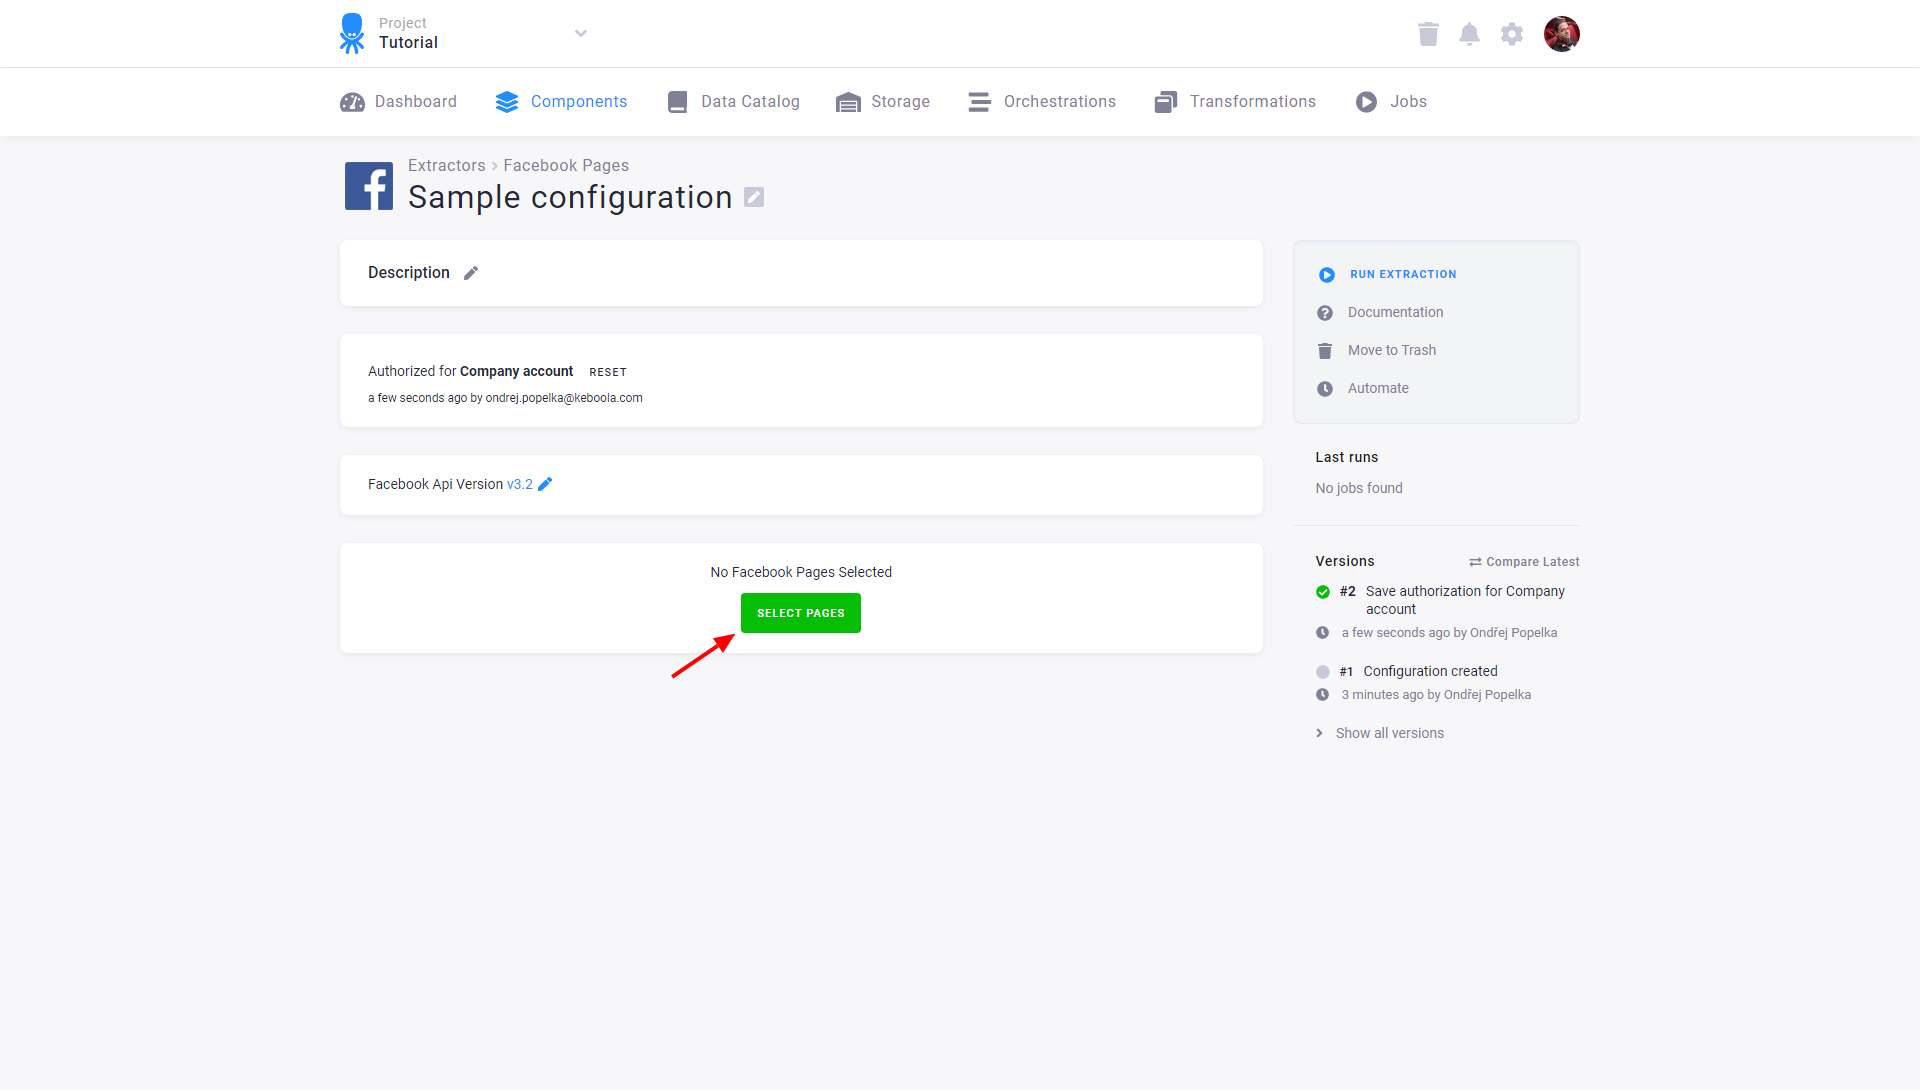
Task: Open Transformations section
Action: tap(1235, 102)
